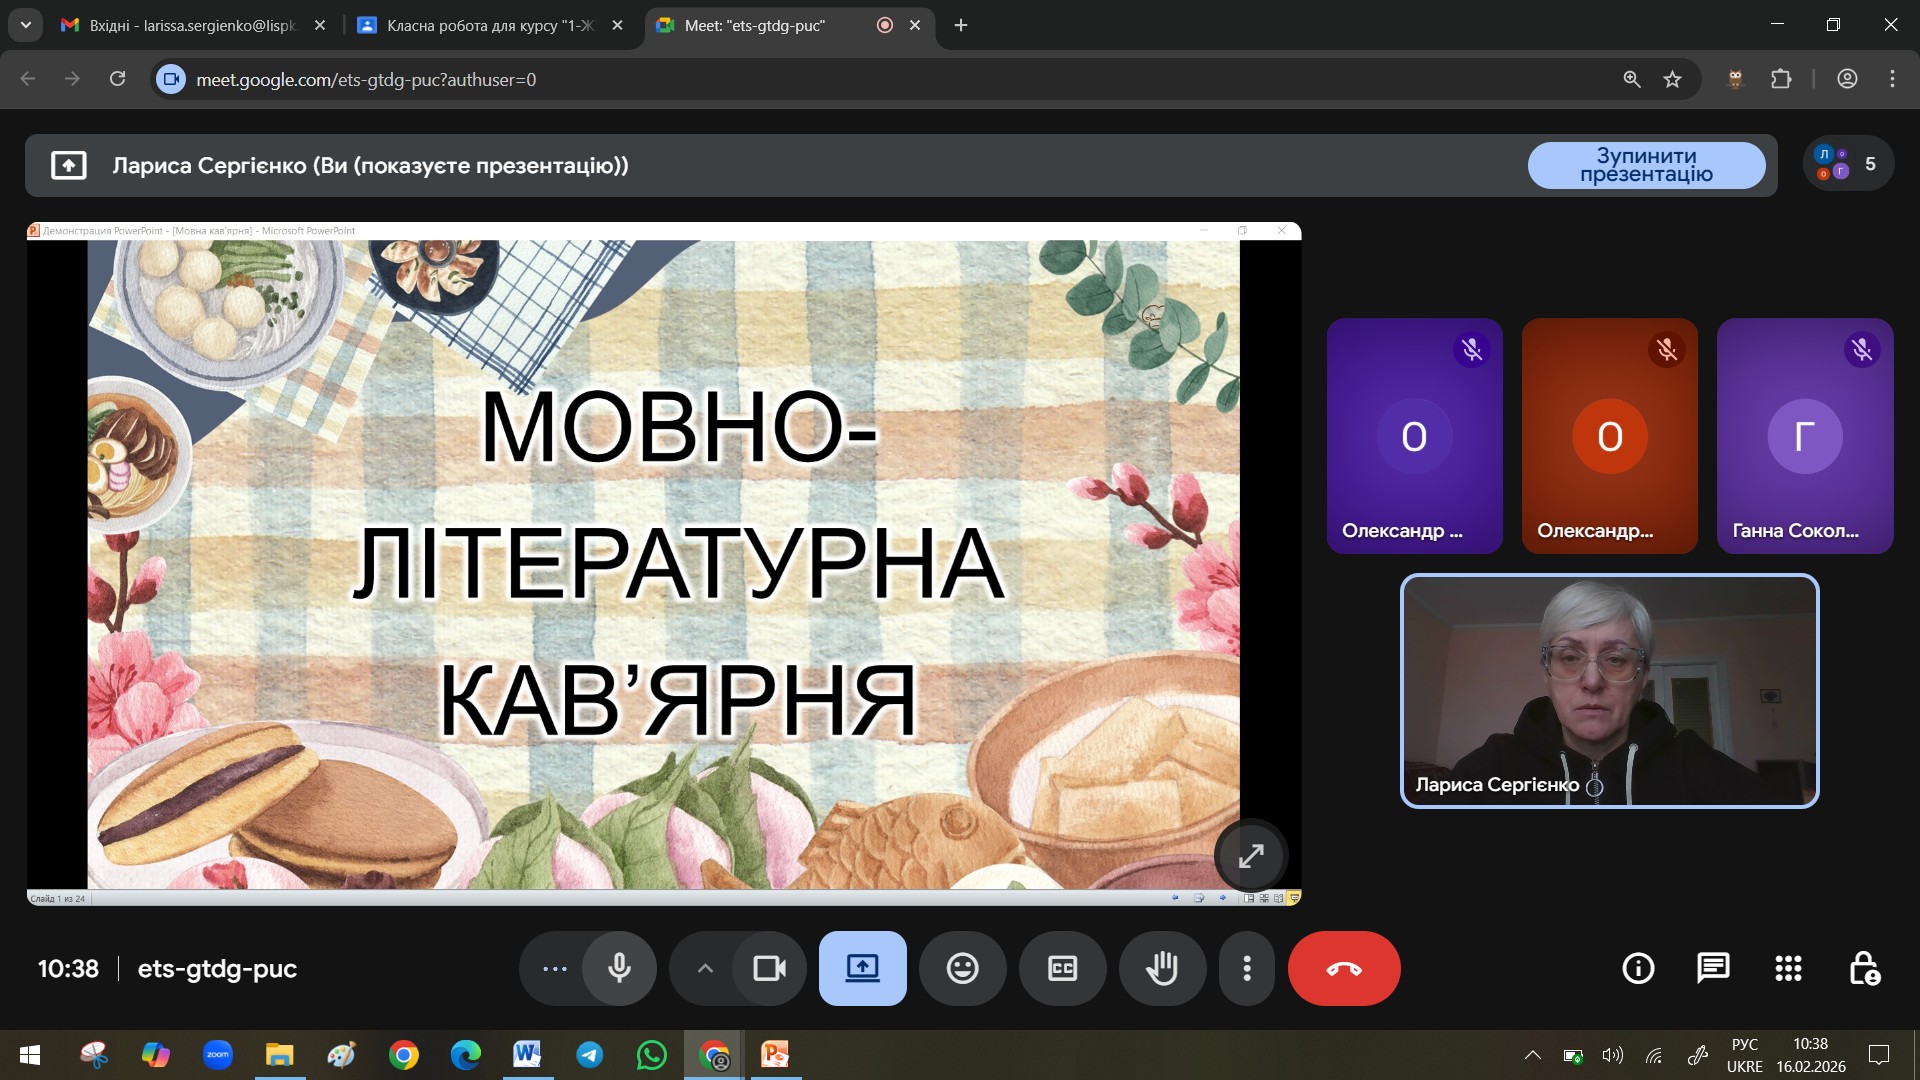Expand video settings chevron arrow

coord(705,968)
